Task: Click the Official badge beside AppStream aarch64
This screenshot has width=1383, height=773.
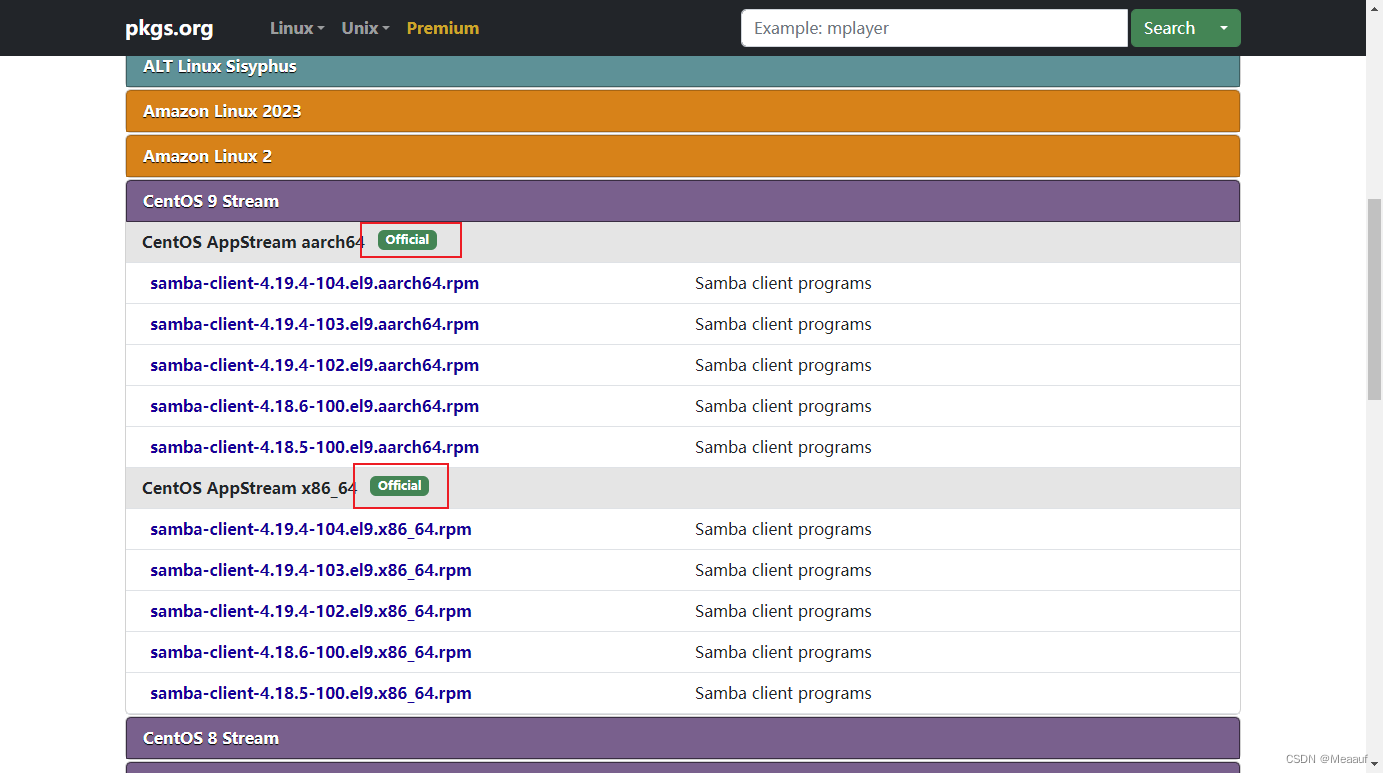Action: tap(407, 240)
